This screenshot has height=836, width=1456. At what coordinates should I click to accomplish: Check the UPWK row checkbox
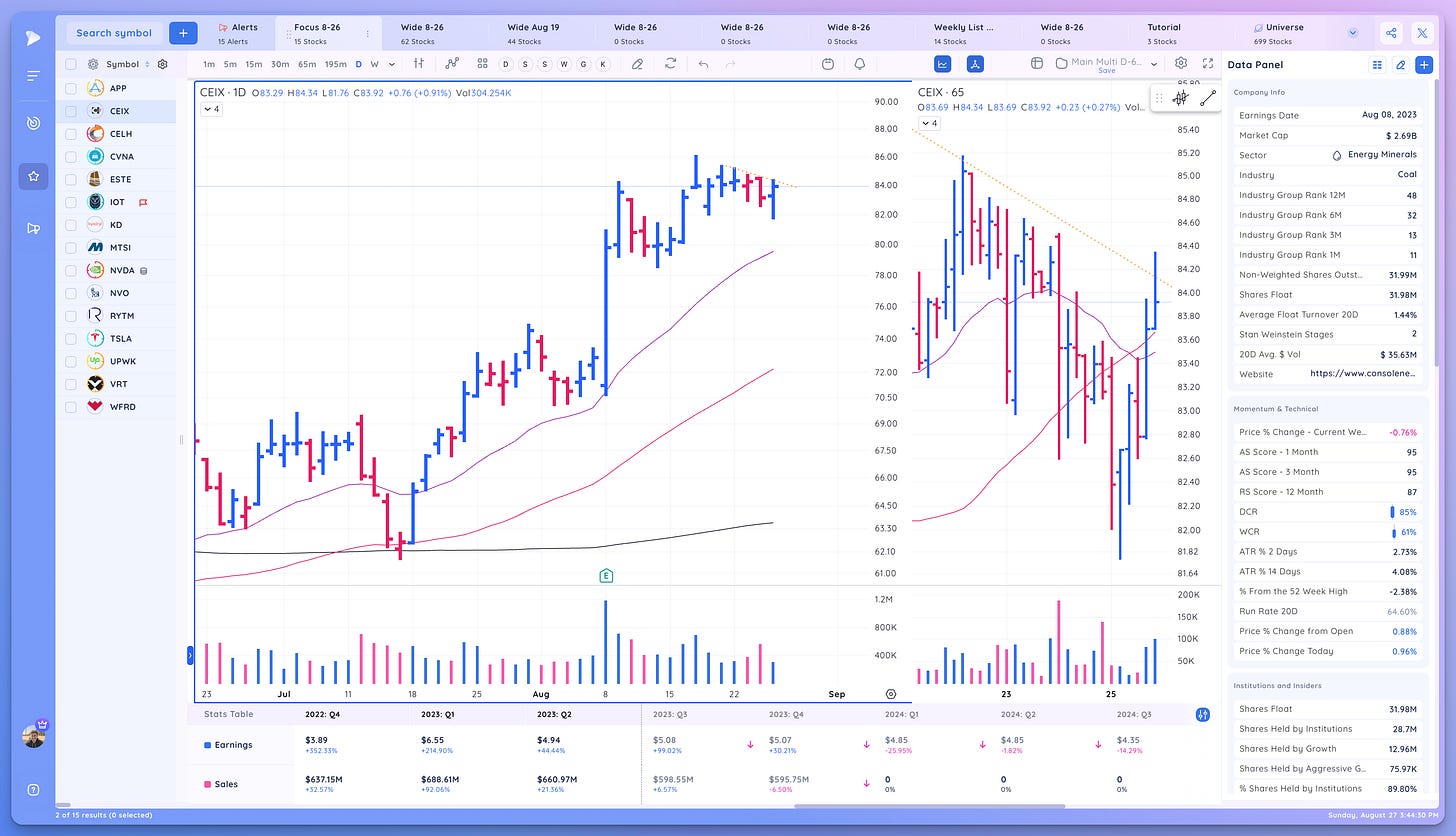[x=71, y=361]
